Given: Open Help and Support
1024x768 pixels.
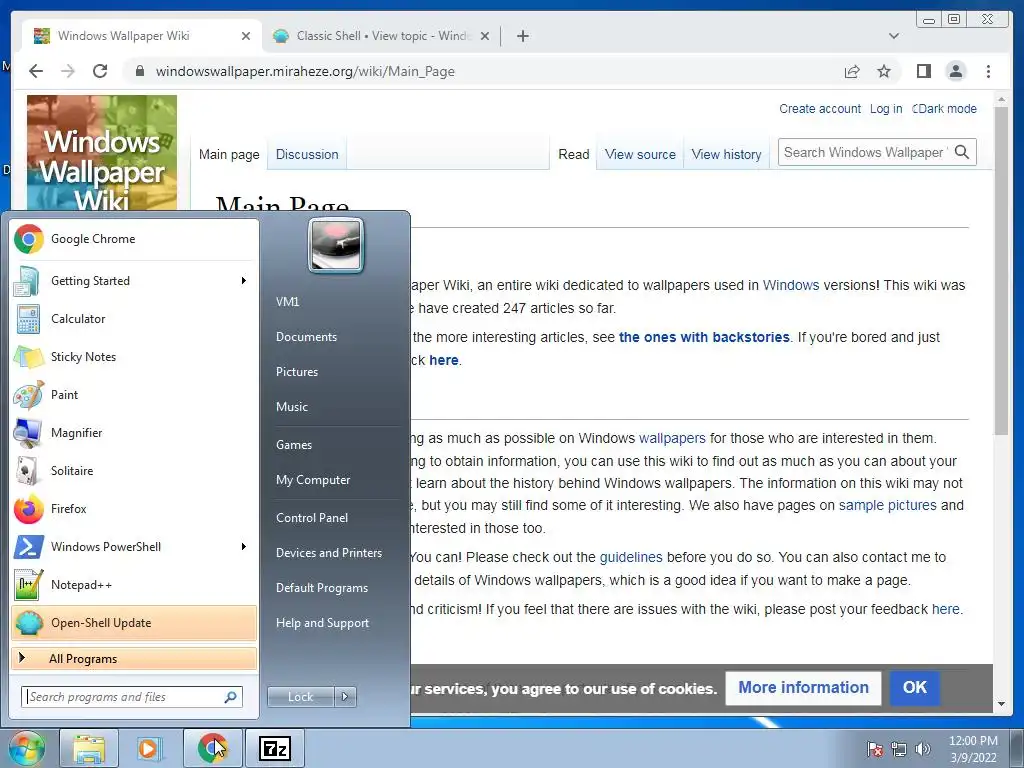Looking at the screenshot, I should [x=323, y=623].
